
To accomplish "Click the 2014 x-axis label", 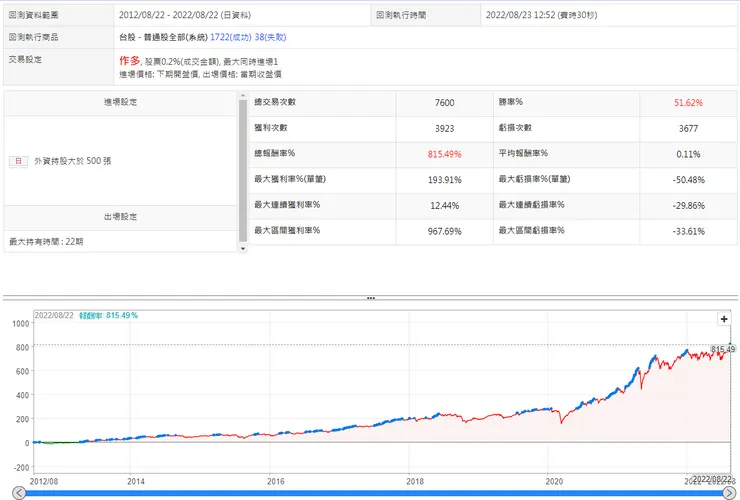I will [136, 482].
